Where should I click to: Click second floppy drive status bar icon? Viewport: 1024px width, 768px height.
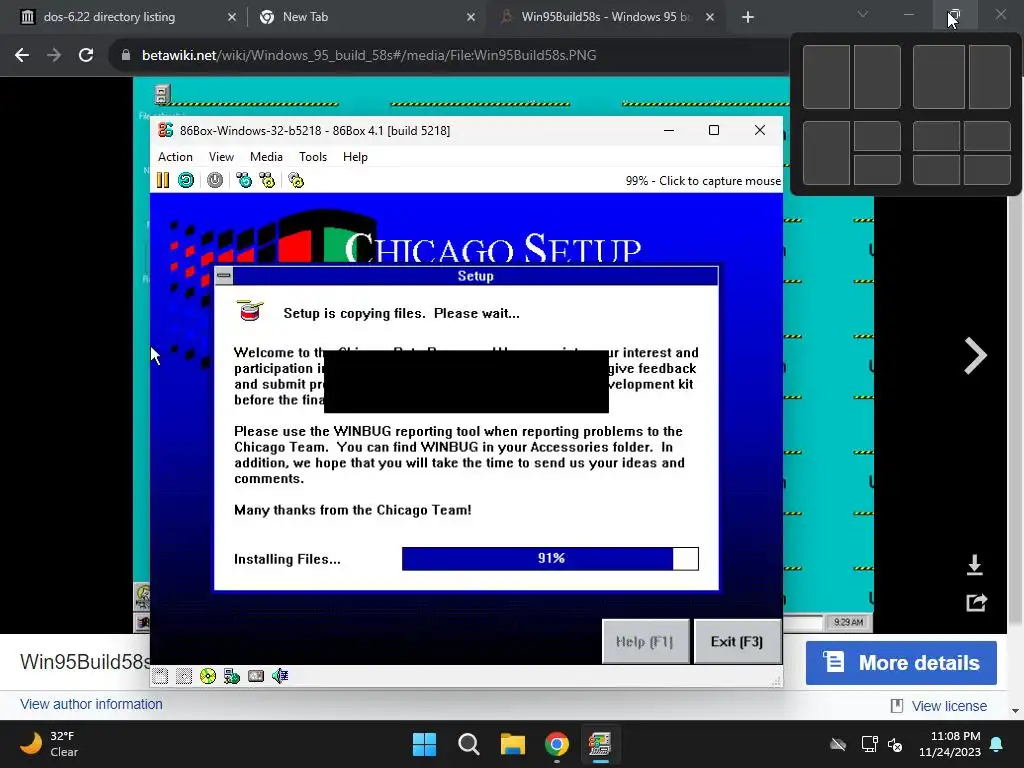click(x=184, y=676)
